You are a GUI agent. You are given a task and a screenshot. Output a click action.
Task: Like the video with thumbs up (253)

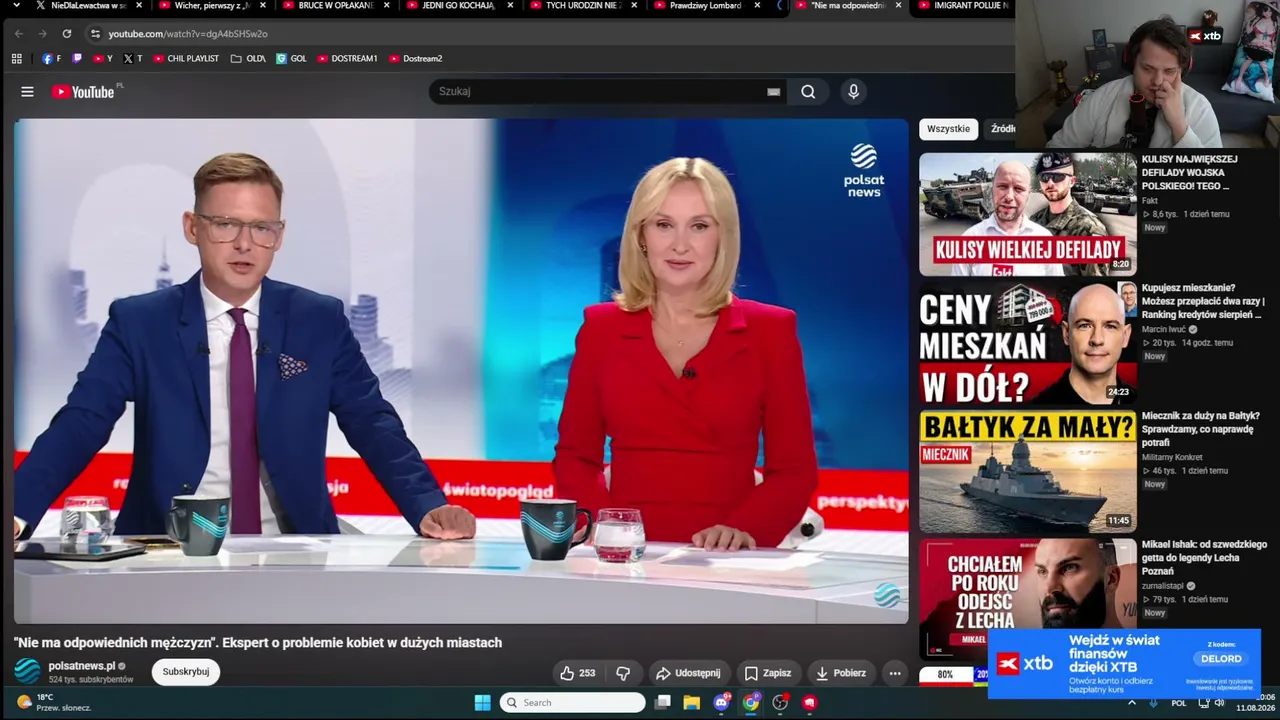pyautogui.click(x=578, y=673)
